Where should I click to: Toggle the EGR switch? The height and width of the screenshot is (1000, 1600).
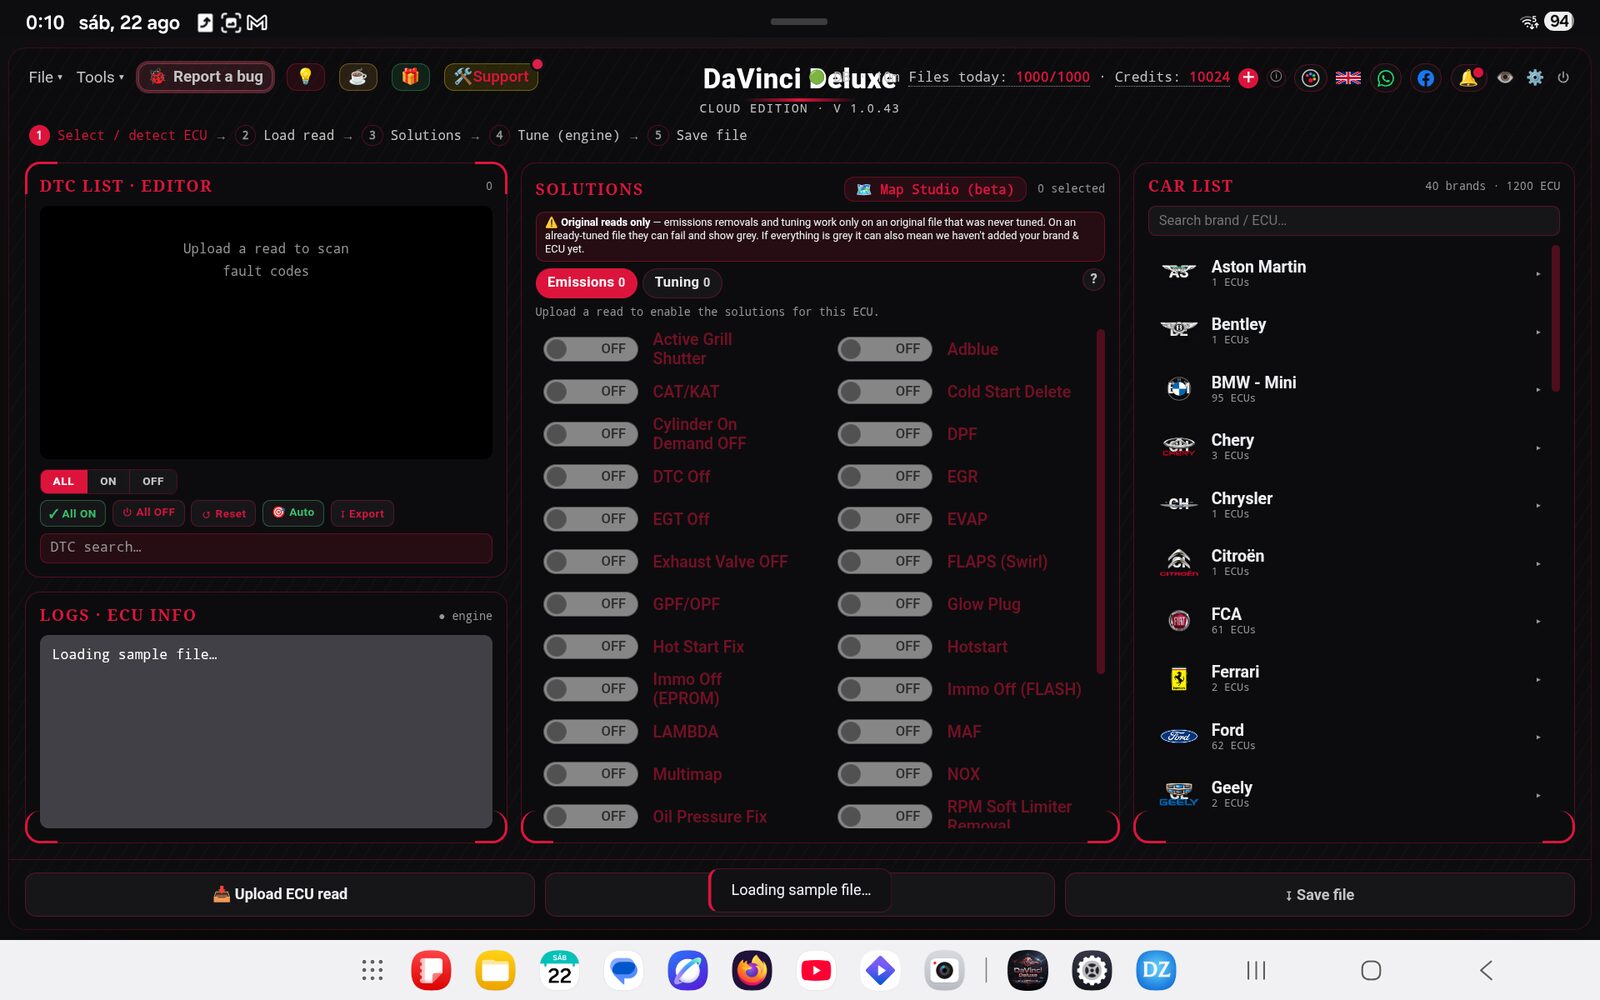(x=885, y=476)
